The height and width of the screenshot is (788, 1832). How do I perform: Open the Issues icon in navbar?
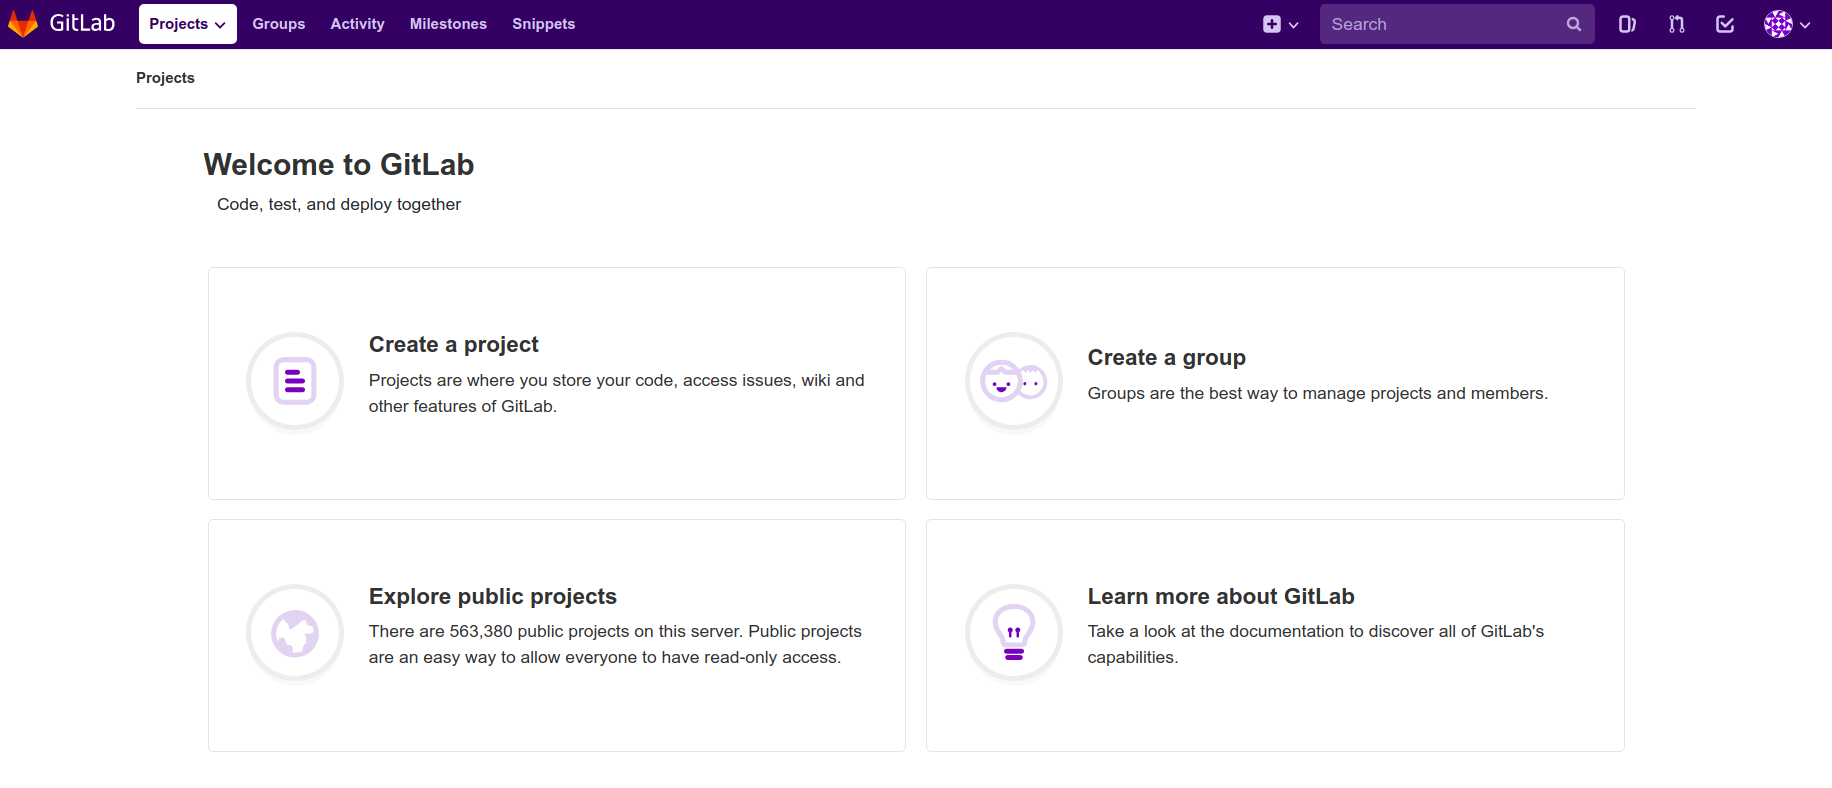tap(1627, 24)
